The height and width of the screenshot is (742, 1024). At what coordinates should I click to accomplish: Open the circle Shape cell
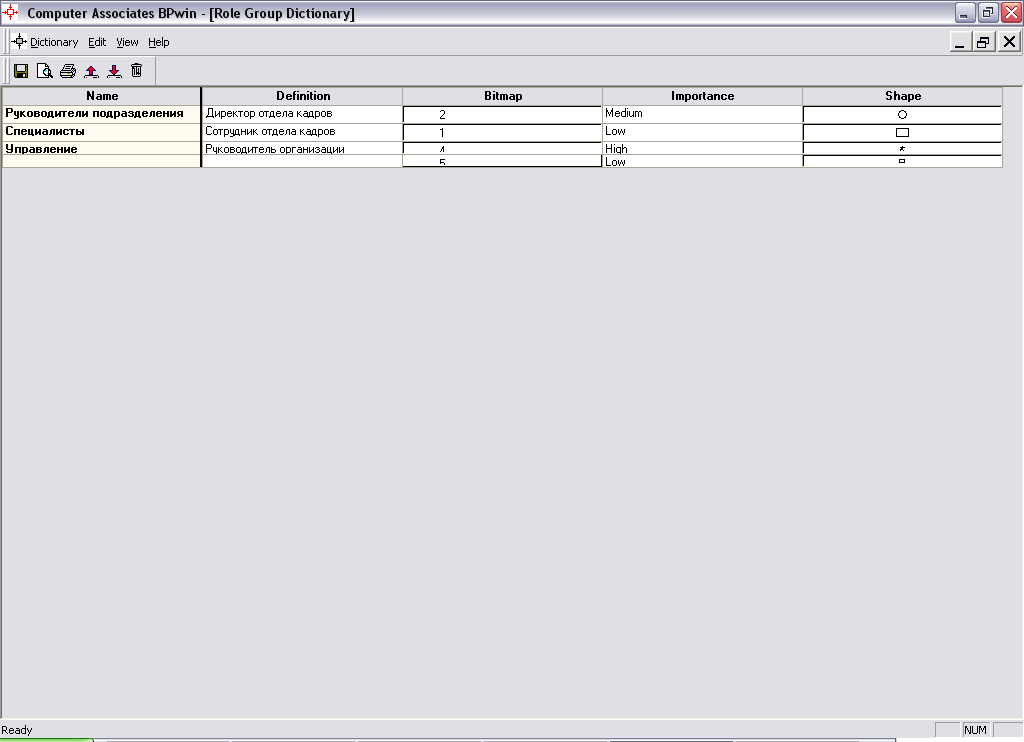(903, 114)
